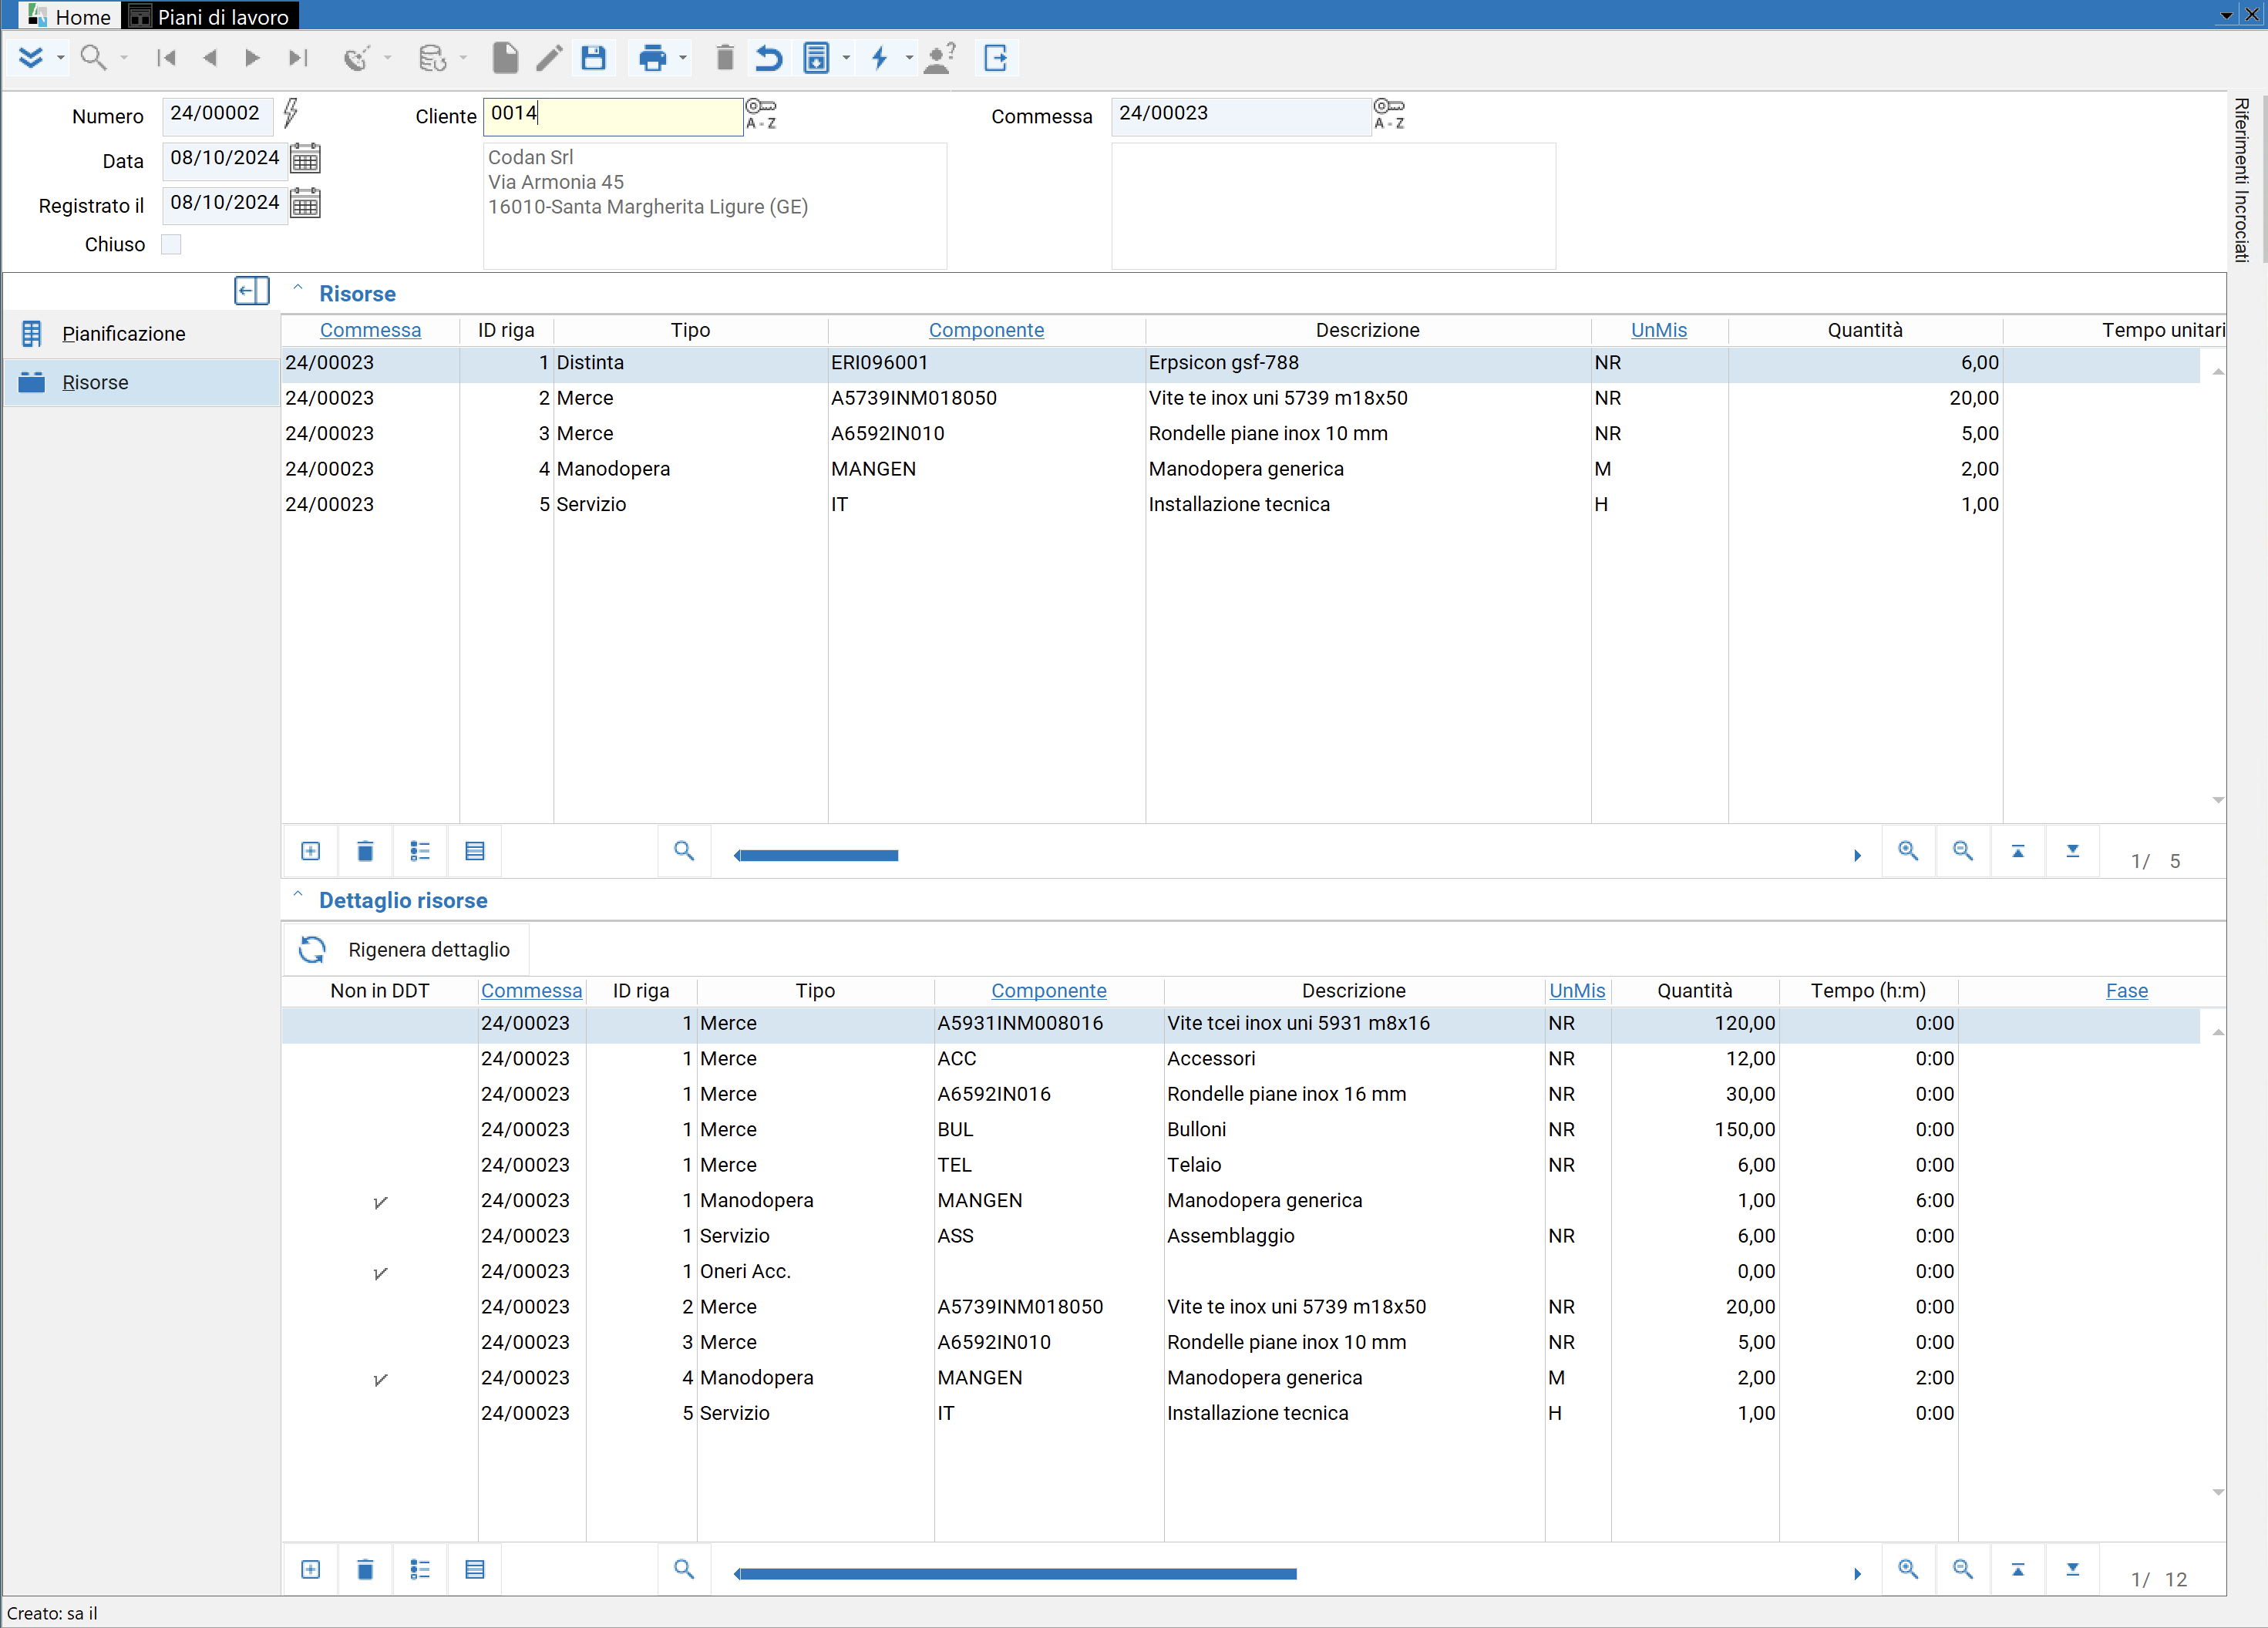Screen dimensions: 2268x1628
Task: Click the magnifier search icon in the top toolbar
Action: pyautogui.click(x=93, y=58)
